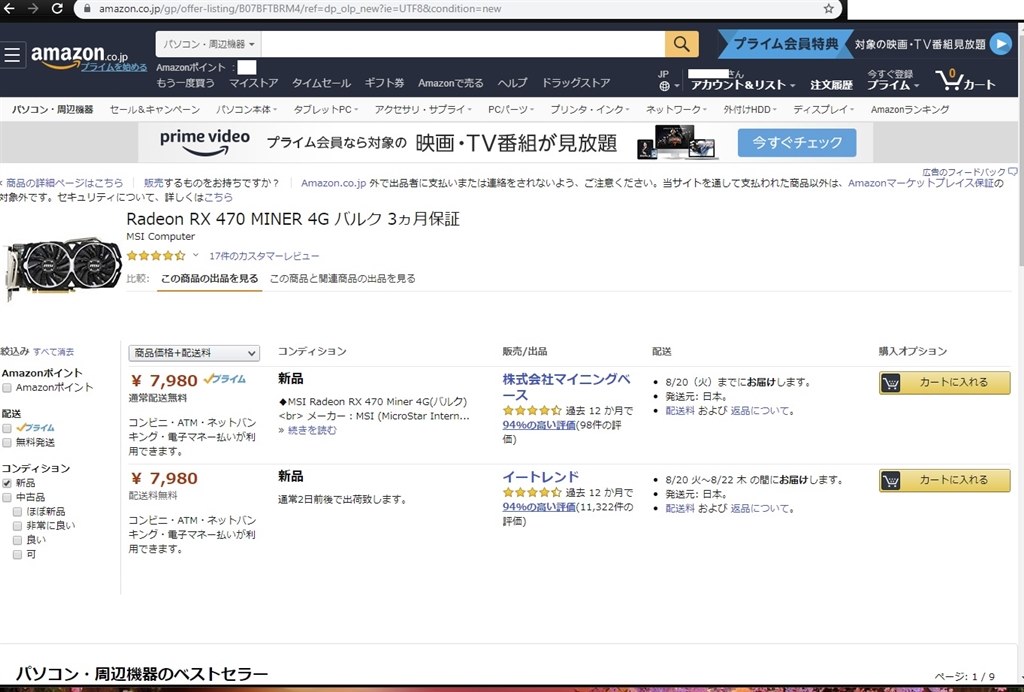Uncheck the 新品 condition checkbox
1024x692 pixels.
point(7,483)
